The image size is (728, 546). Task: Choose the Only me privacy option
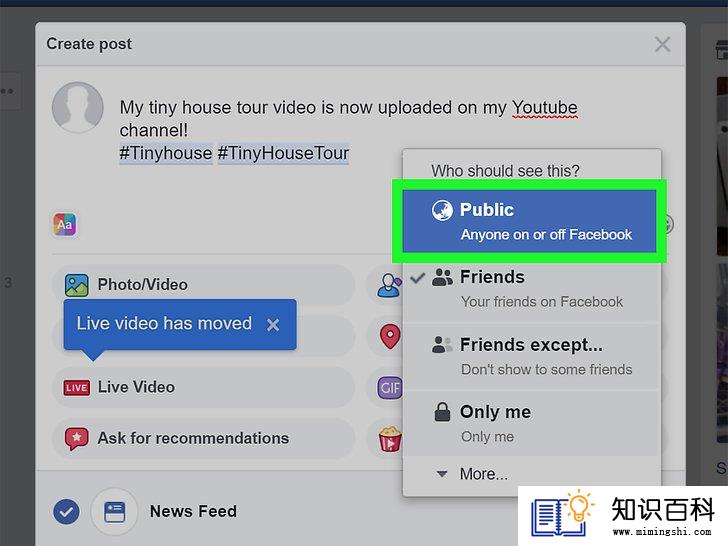point(532,423)
